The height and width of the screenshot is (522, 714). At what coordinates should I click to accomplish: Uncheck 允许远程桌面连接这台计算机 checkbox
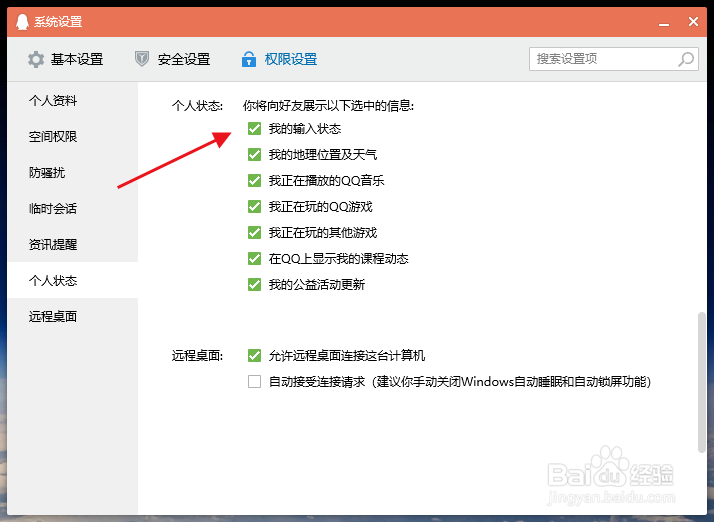255,355
